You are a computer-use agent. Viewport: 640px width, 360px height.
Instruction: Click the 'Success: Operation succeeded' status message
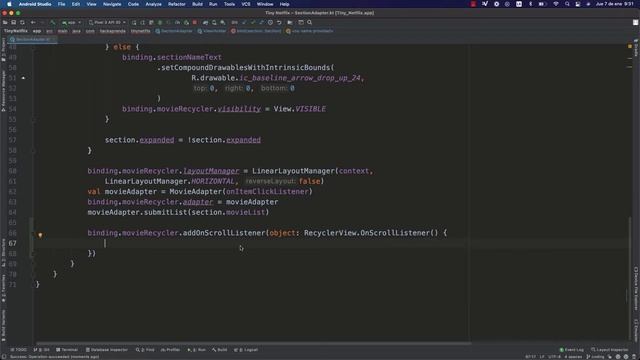54,357
